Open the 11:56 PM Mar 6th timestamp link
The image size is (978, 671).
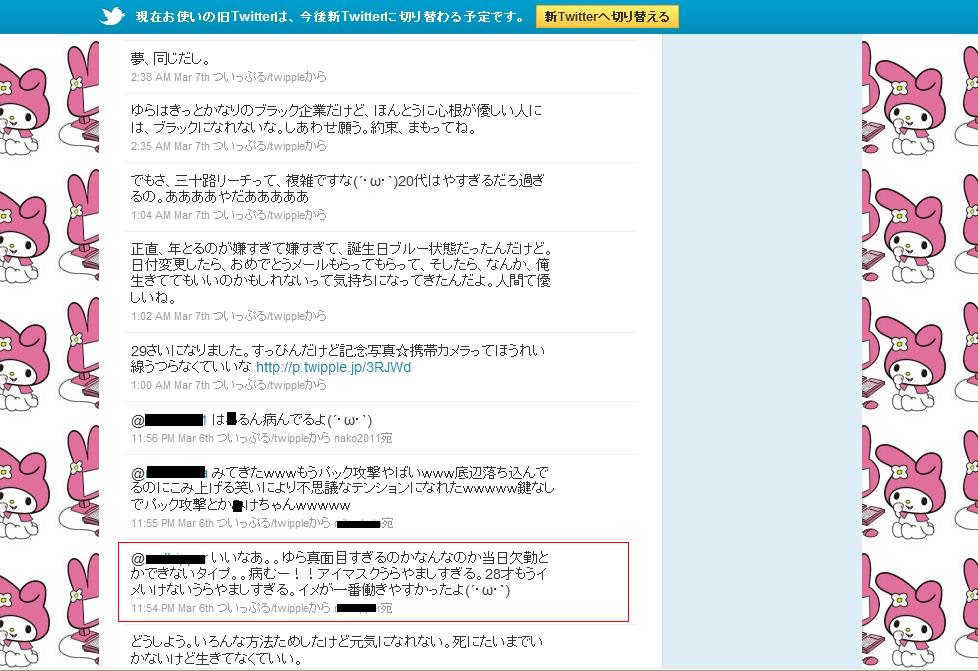tap(172, 438)
